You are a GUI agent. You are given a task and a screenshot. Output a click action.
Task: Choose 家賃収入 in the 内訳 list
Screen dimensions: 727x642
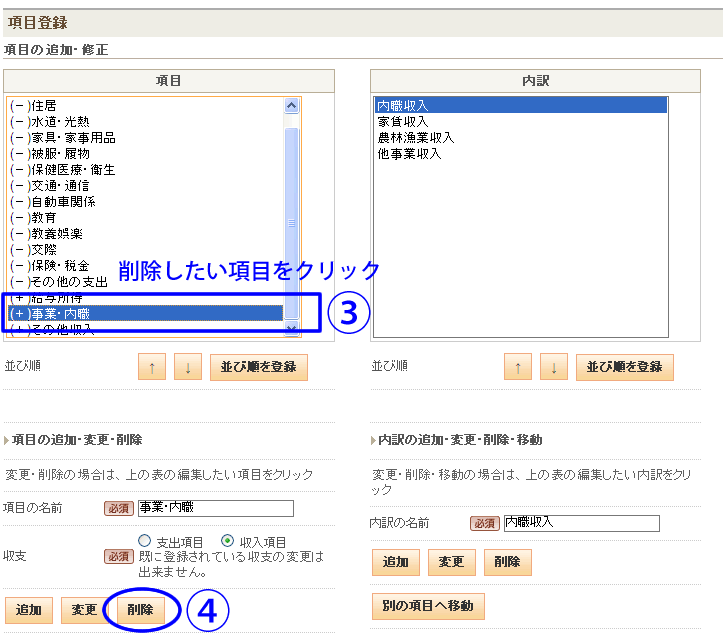(403, 121)
